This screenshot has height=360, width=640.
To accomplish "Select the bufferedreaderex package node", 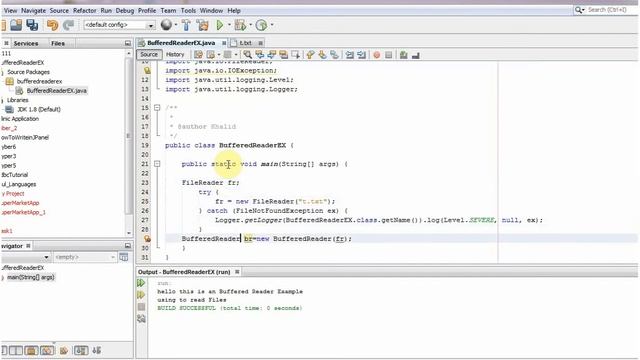I will tap(39, 81).
